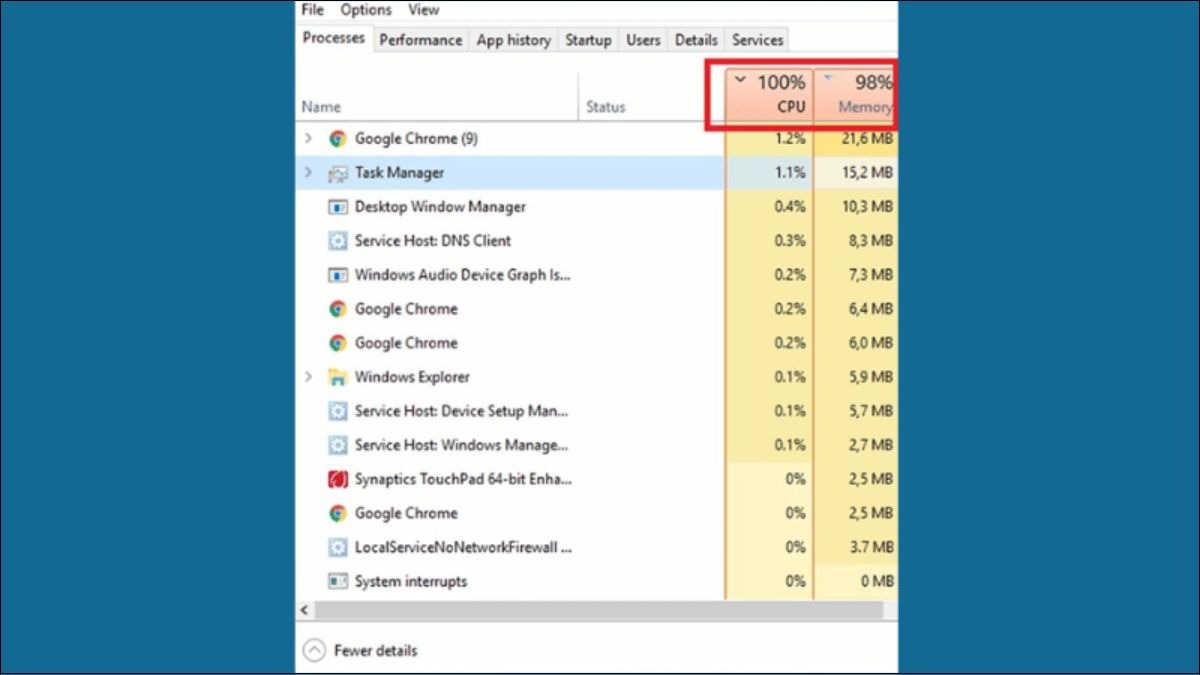
Task: Click the Service Host: Device Setup Manager icon
Action: pyautogui.click(x=338, y=411)
